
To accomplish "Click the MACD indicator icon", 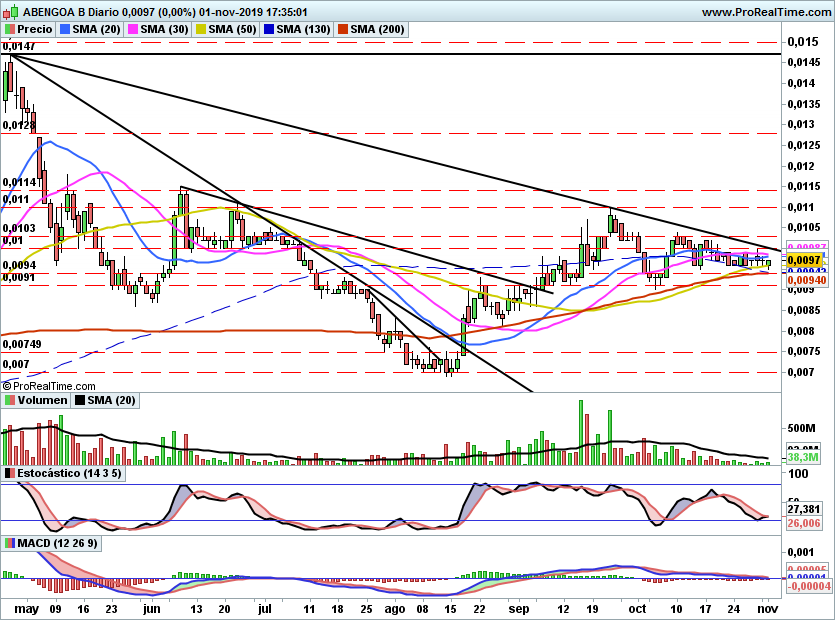I will pos(10,543).
